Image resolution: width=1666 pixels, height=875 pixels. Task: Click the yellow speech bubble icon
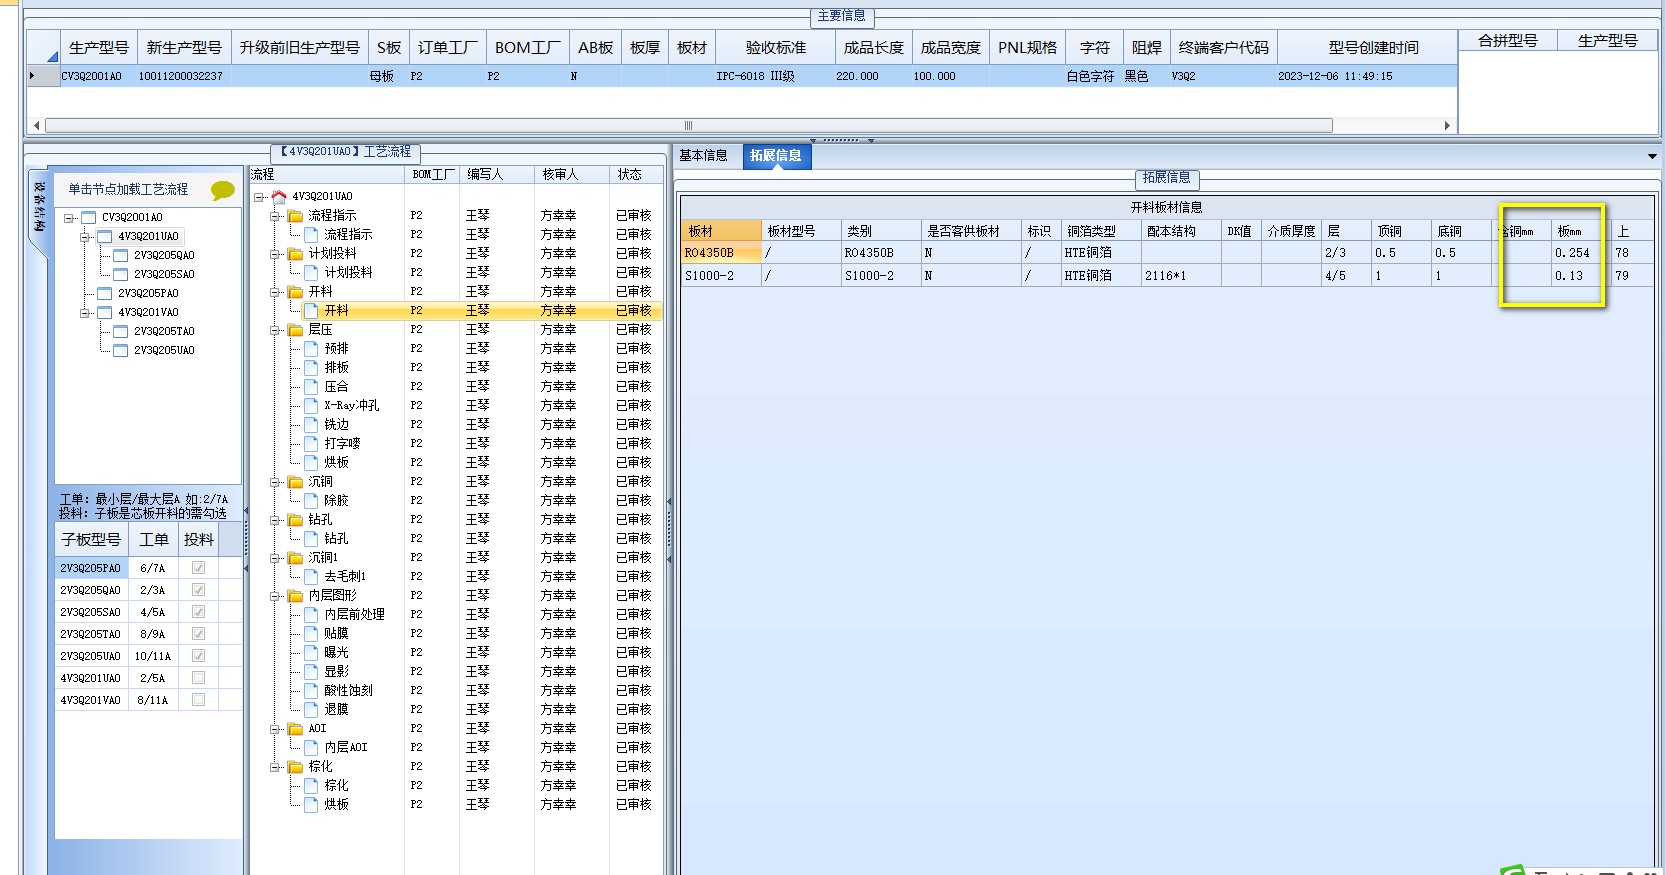pos(223,190)
